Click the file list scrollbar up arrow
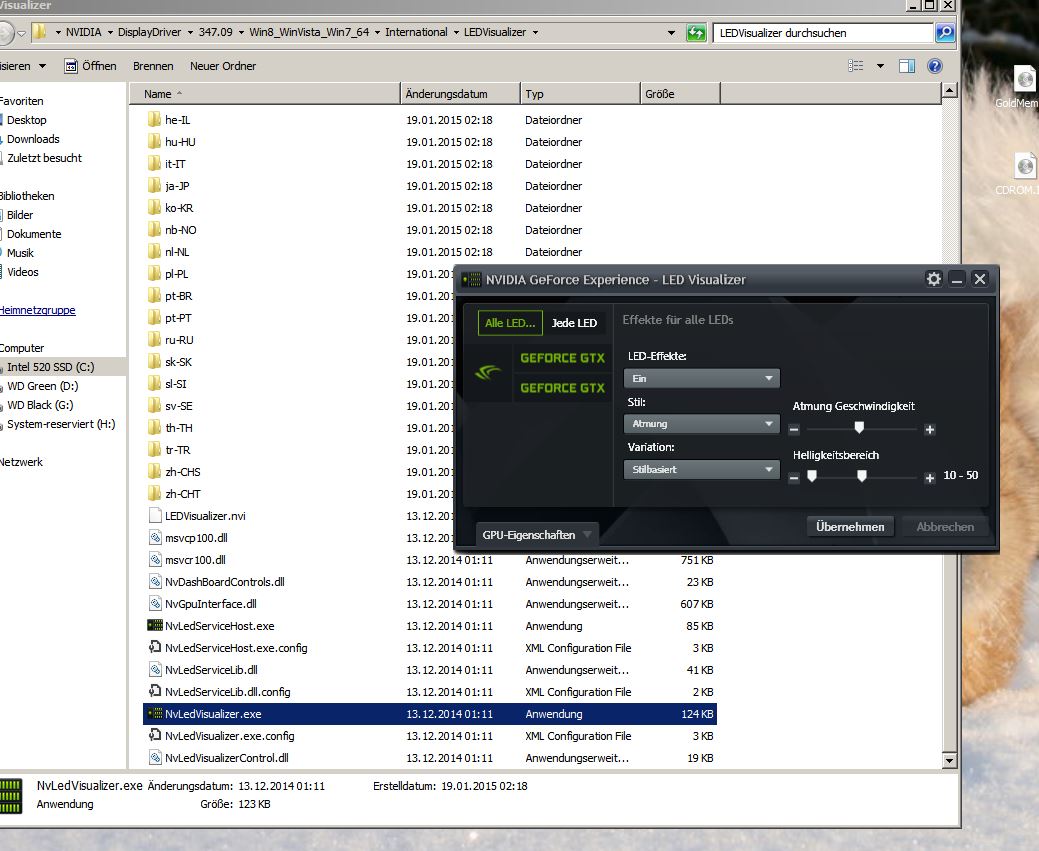 949,90
